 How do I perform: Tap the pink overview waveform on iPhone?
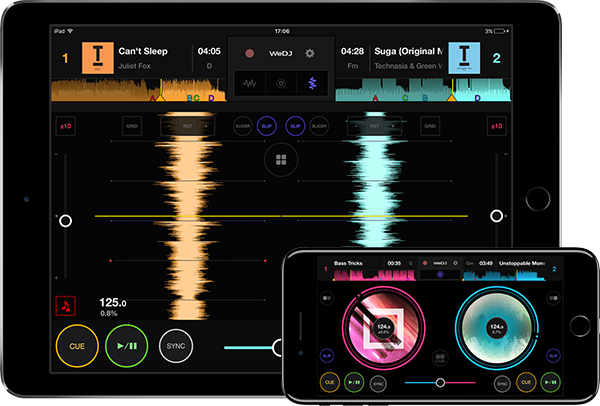pyautogui.click(x=374, y=275)
